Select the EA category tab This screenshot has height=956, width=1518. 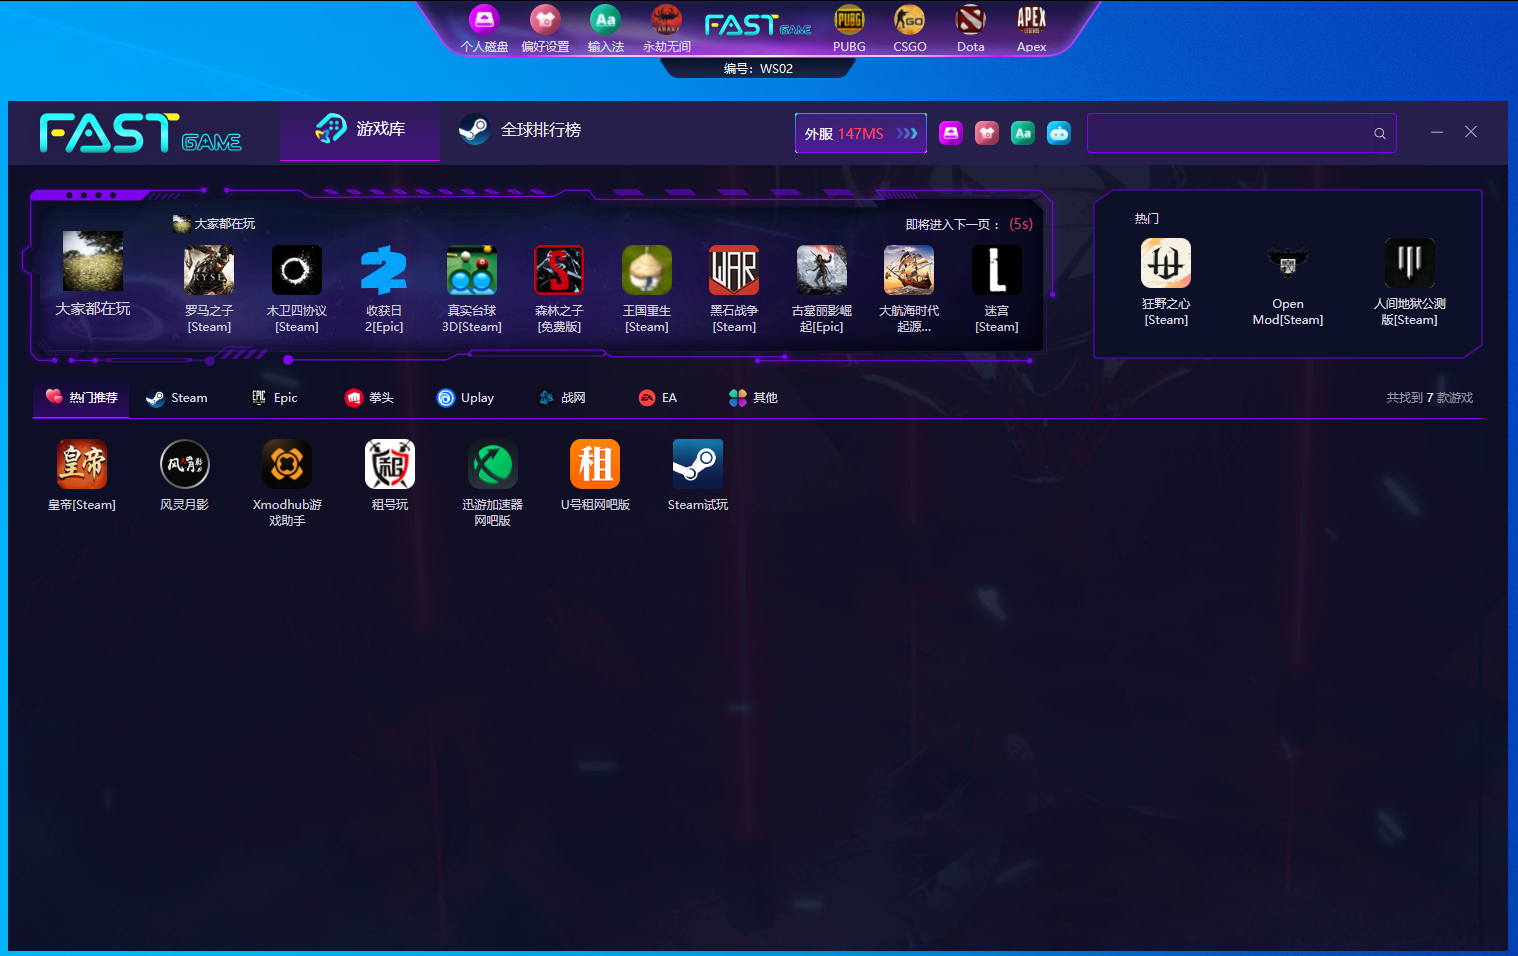(x=658, y=398)
